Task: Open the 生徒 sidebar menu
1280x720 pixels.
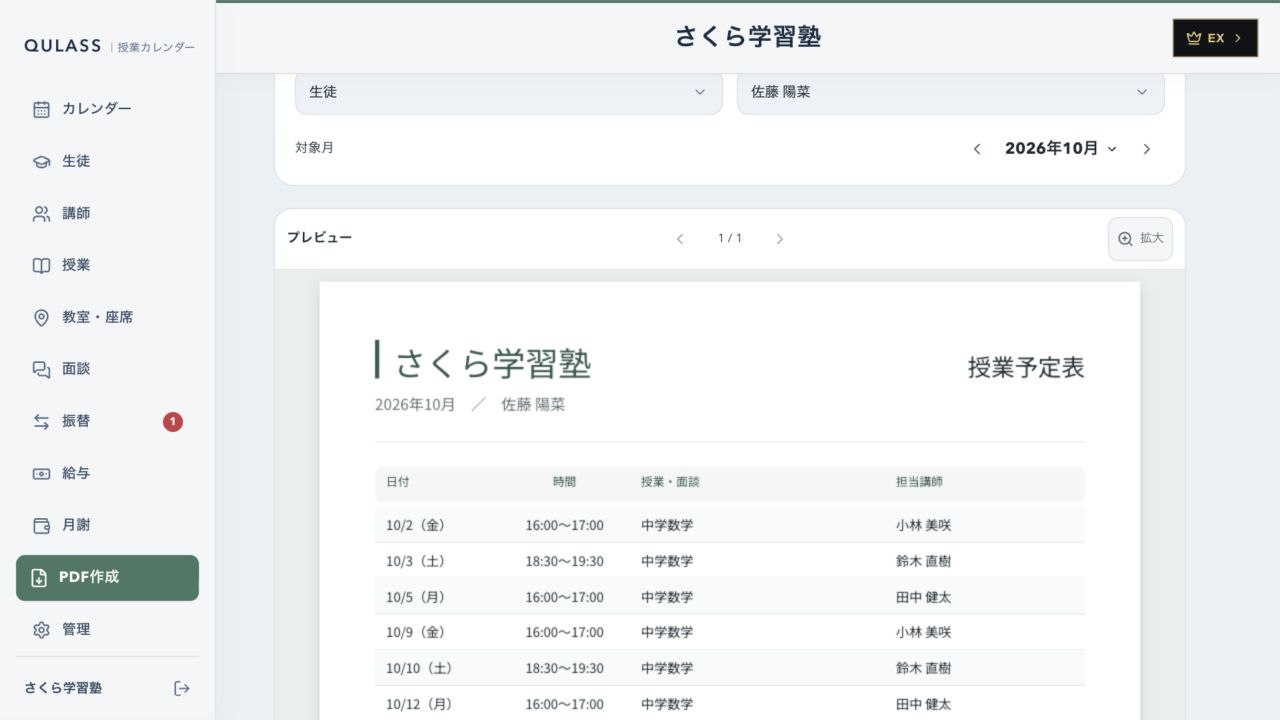Action: (107, 161)
